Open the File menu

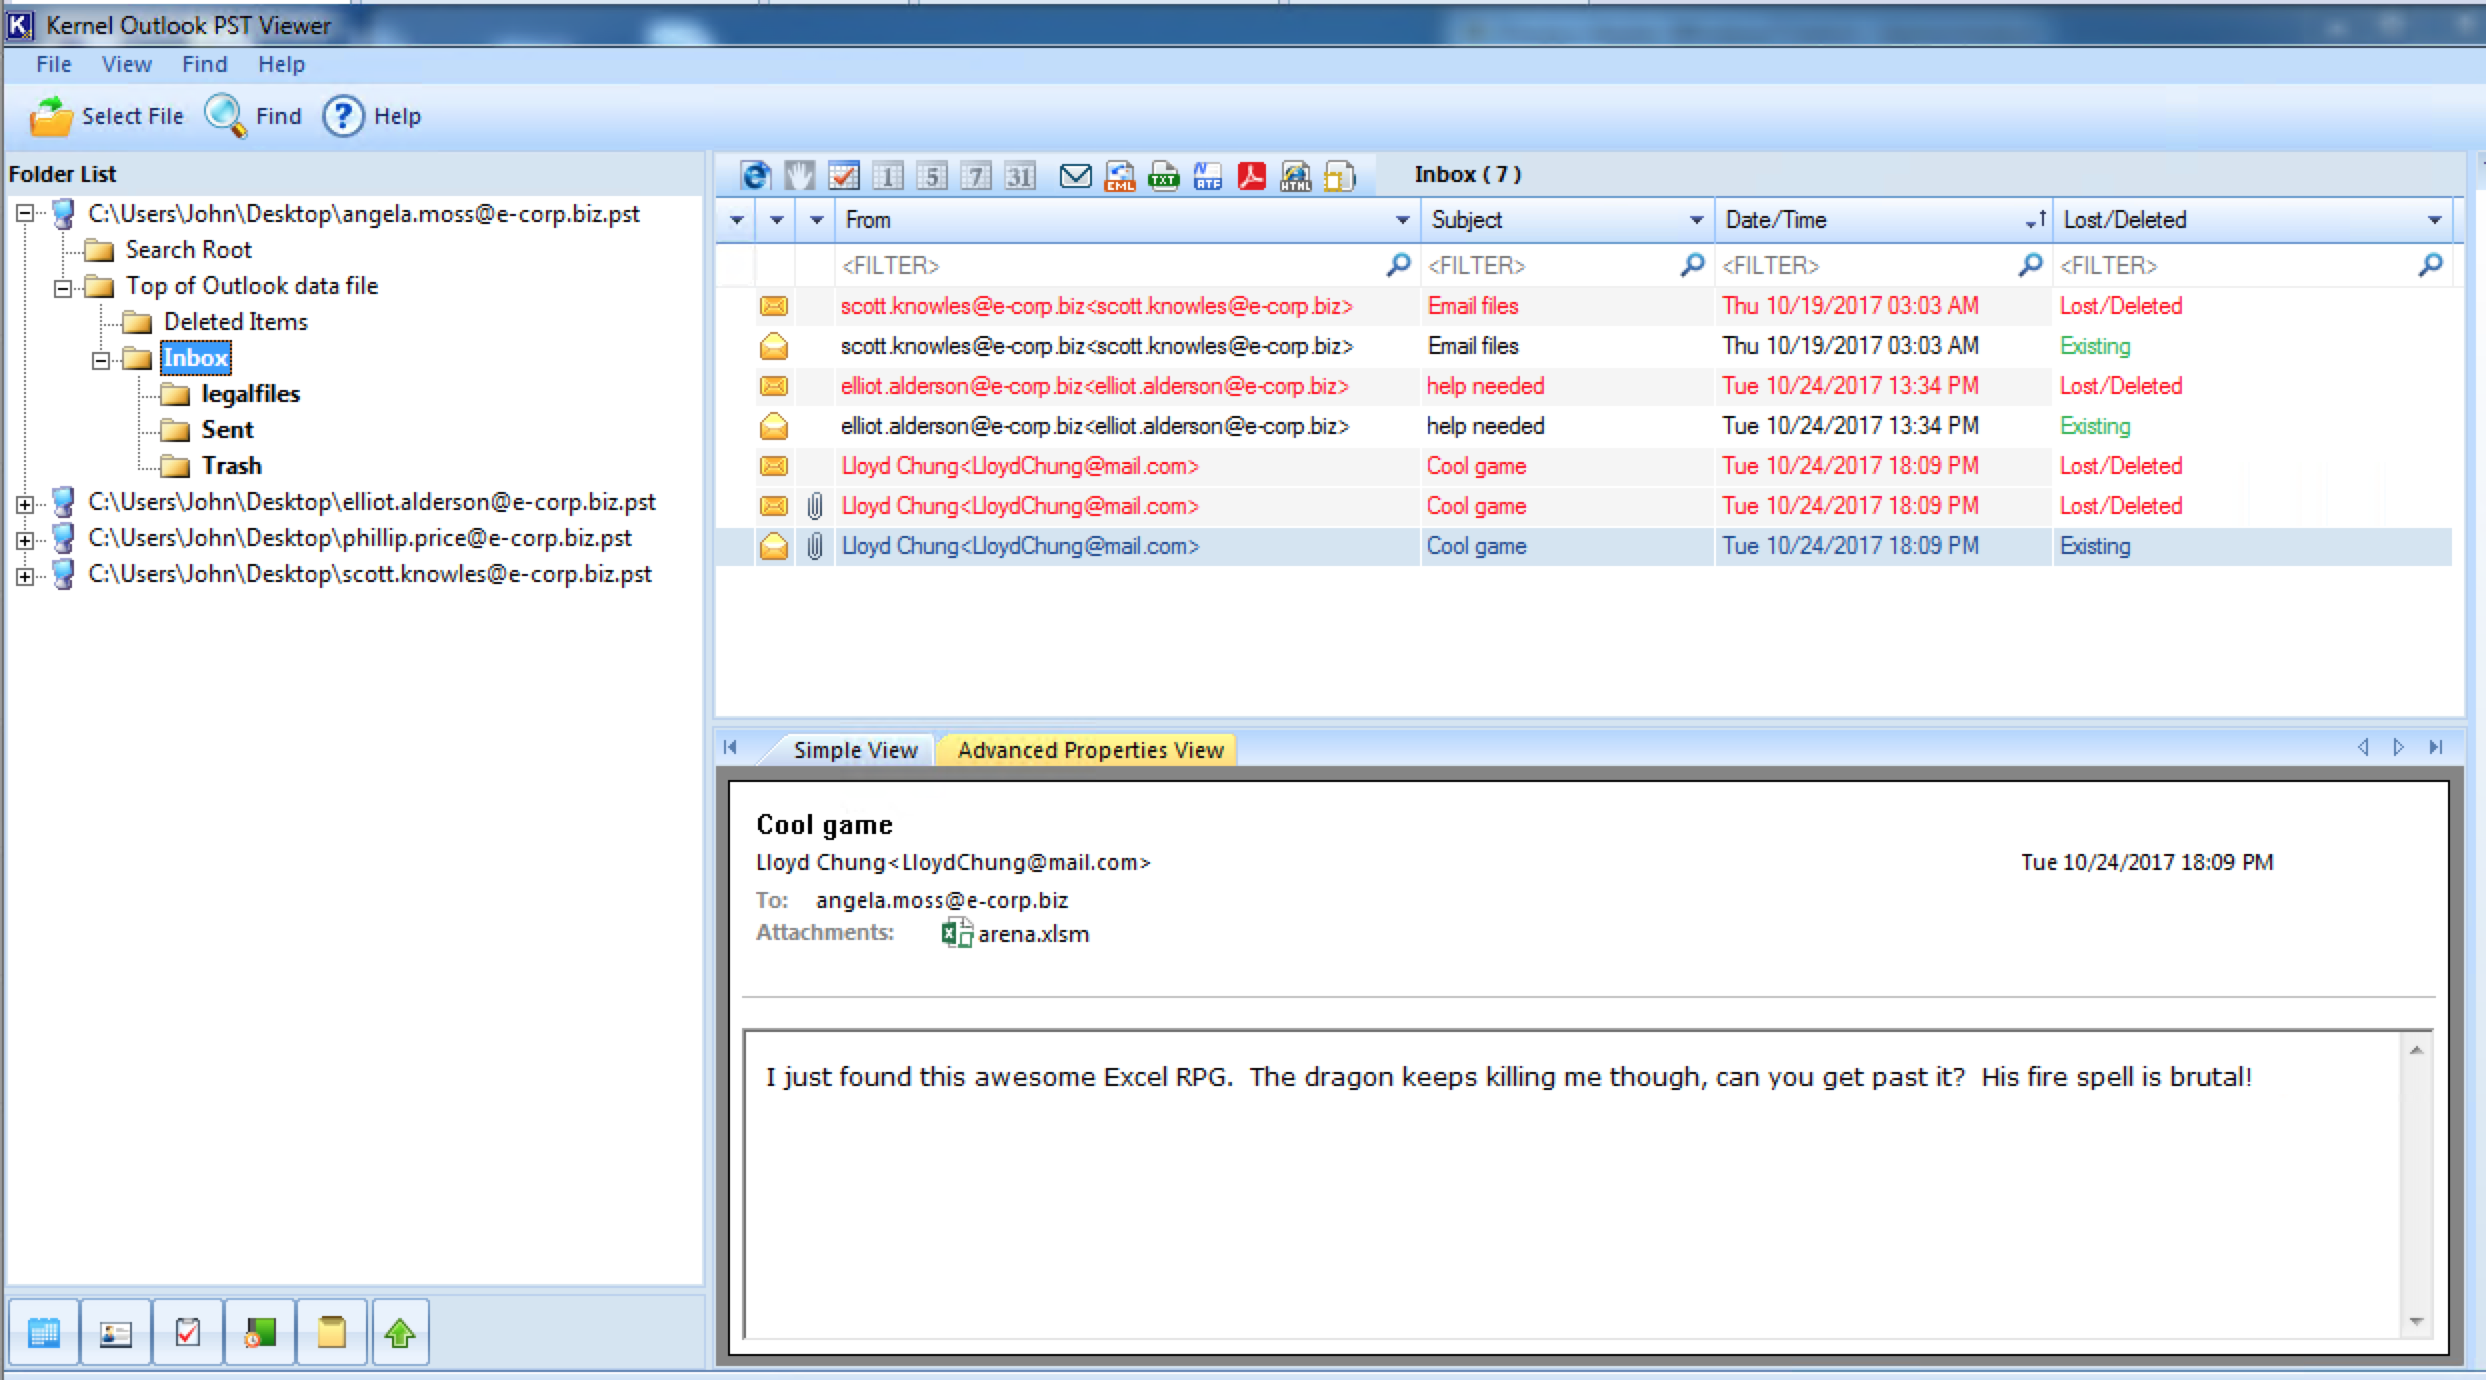pos(54,64)
